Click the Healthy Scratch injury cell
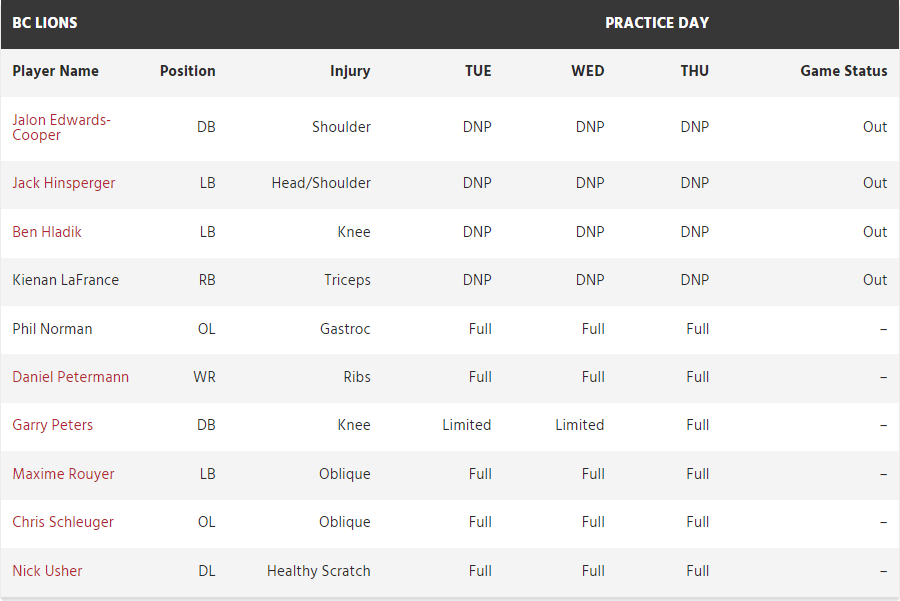This screenshot has width=900, height=601. tap(318, 571)
